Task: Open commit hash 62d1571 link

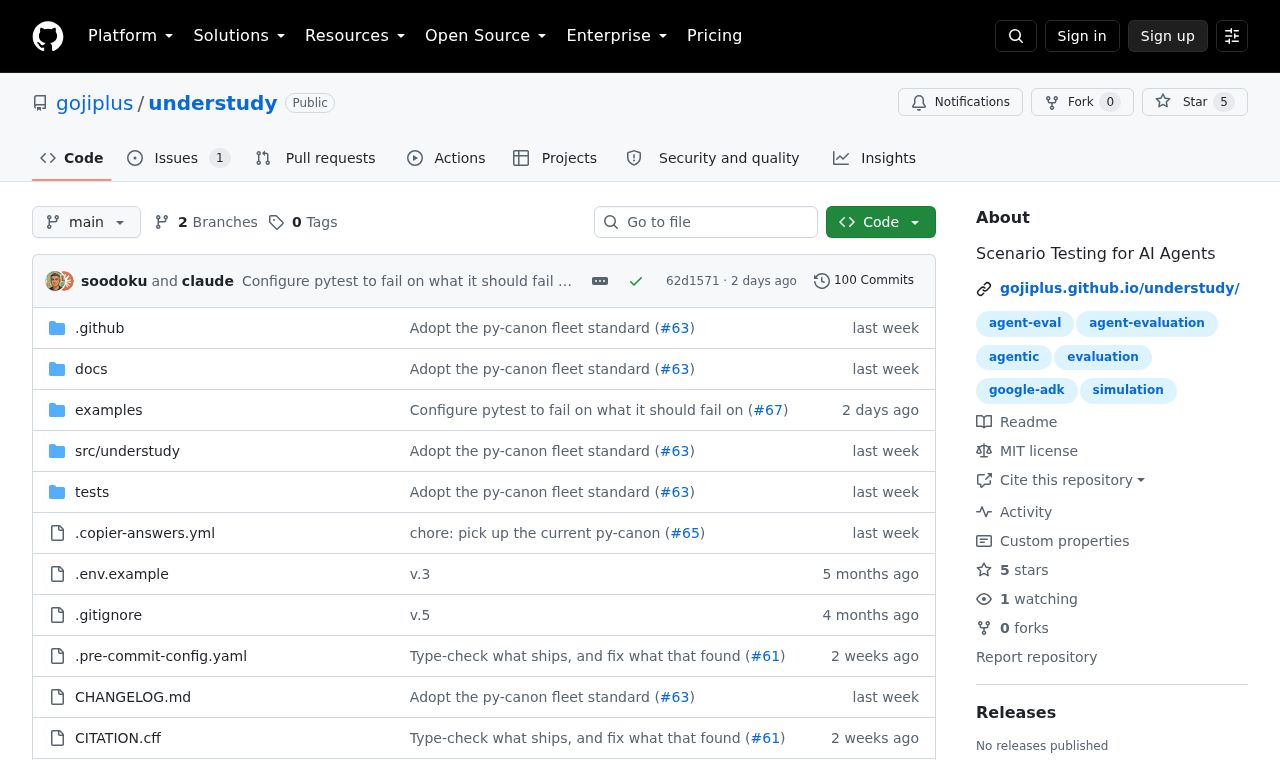Action: pyautogui.click(x=692, y=281)
